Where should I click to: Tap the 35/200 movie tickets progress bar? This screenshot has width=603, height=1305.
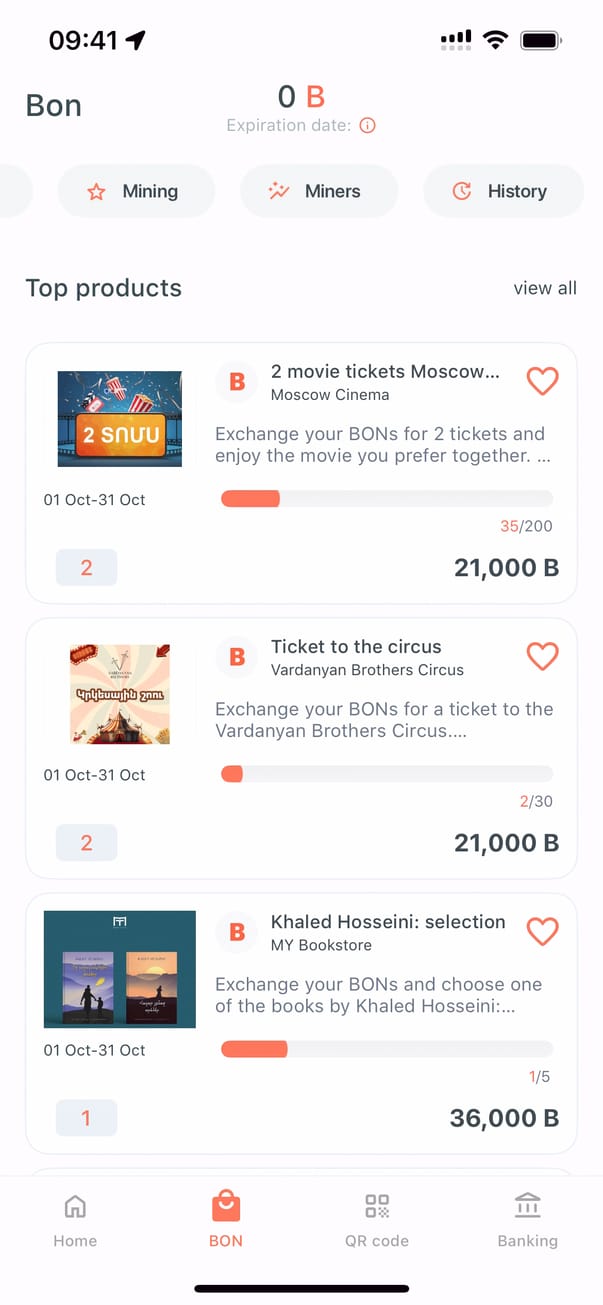click(386, 499)
